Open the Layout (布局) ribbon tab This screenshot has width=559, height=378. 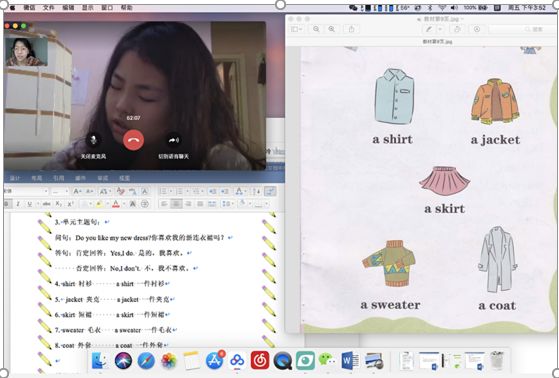pyautogui.click(x=36, y=178)
